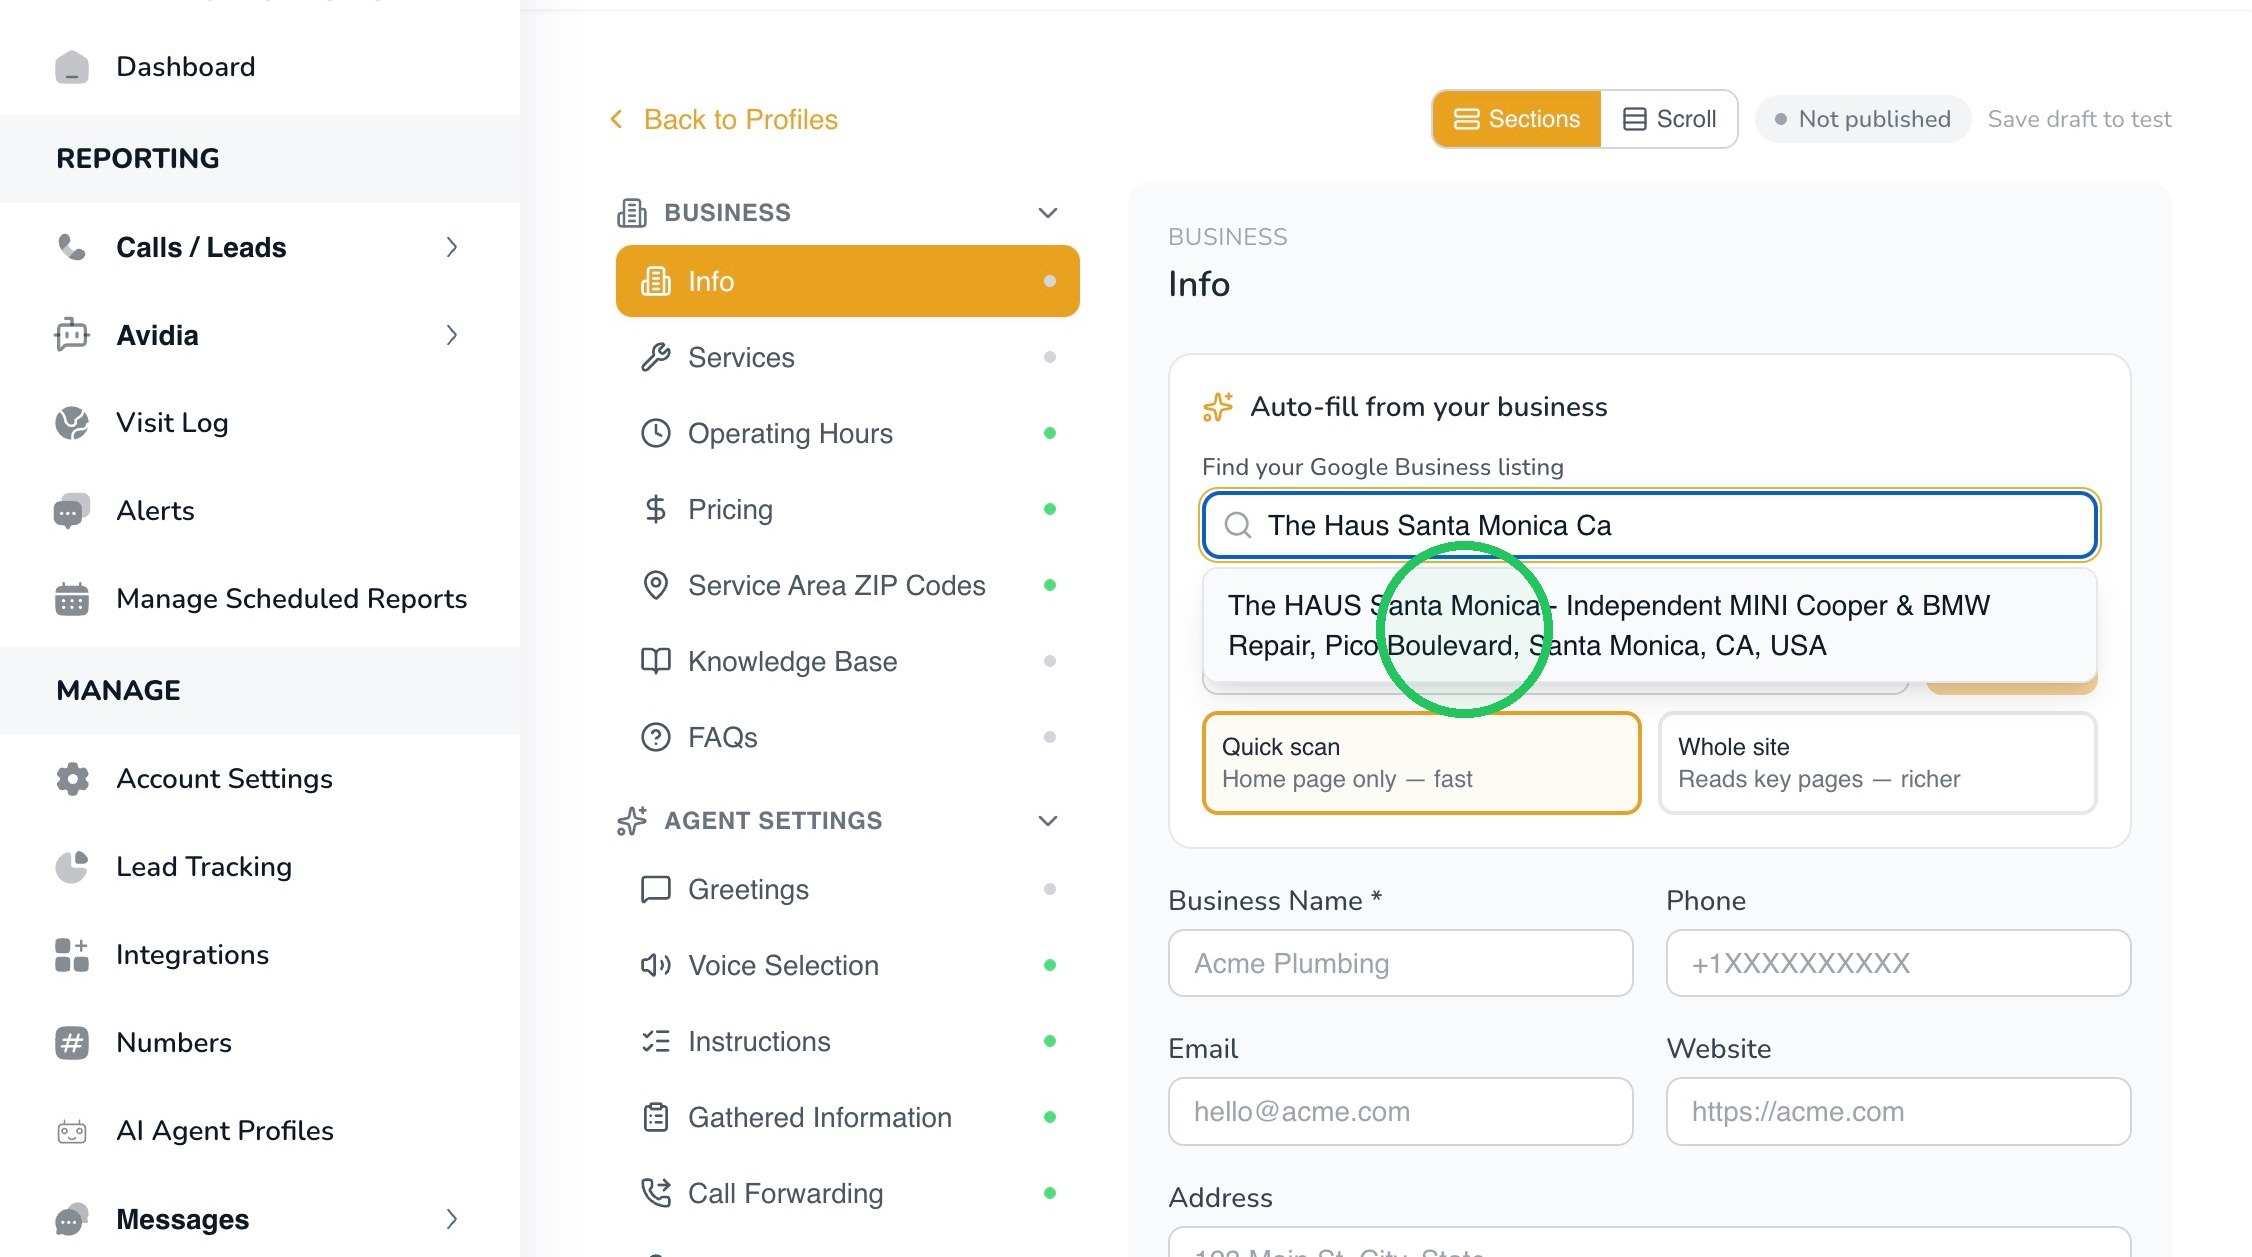Image resolution: width=2252 pixels, height=1257 pixels.
Task: Click Save draft to test
Action: [x=2079, y=119]
